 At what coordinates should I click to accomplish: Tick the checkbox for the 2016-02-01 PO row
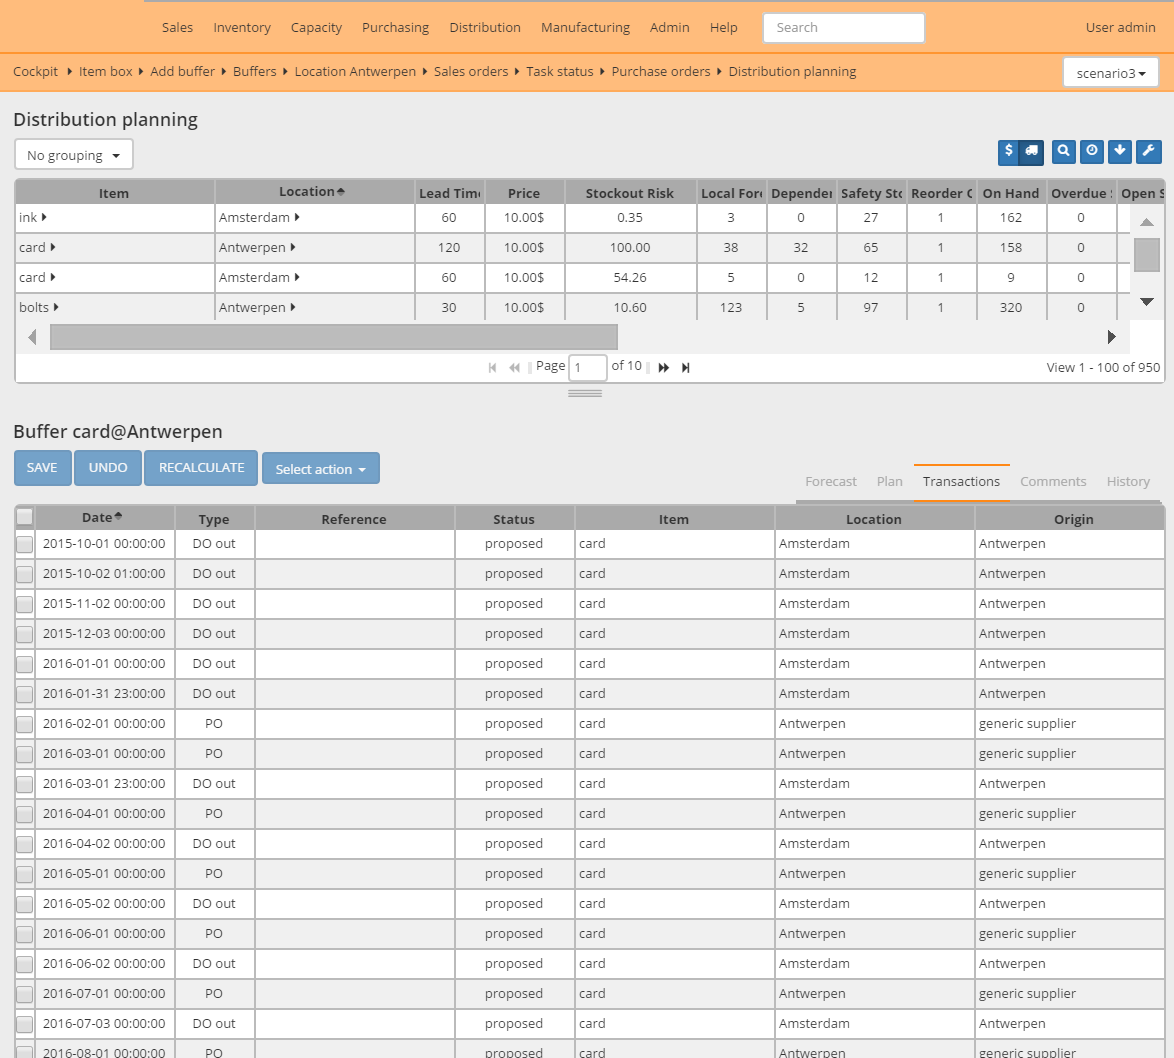coord(24,723)
